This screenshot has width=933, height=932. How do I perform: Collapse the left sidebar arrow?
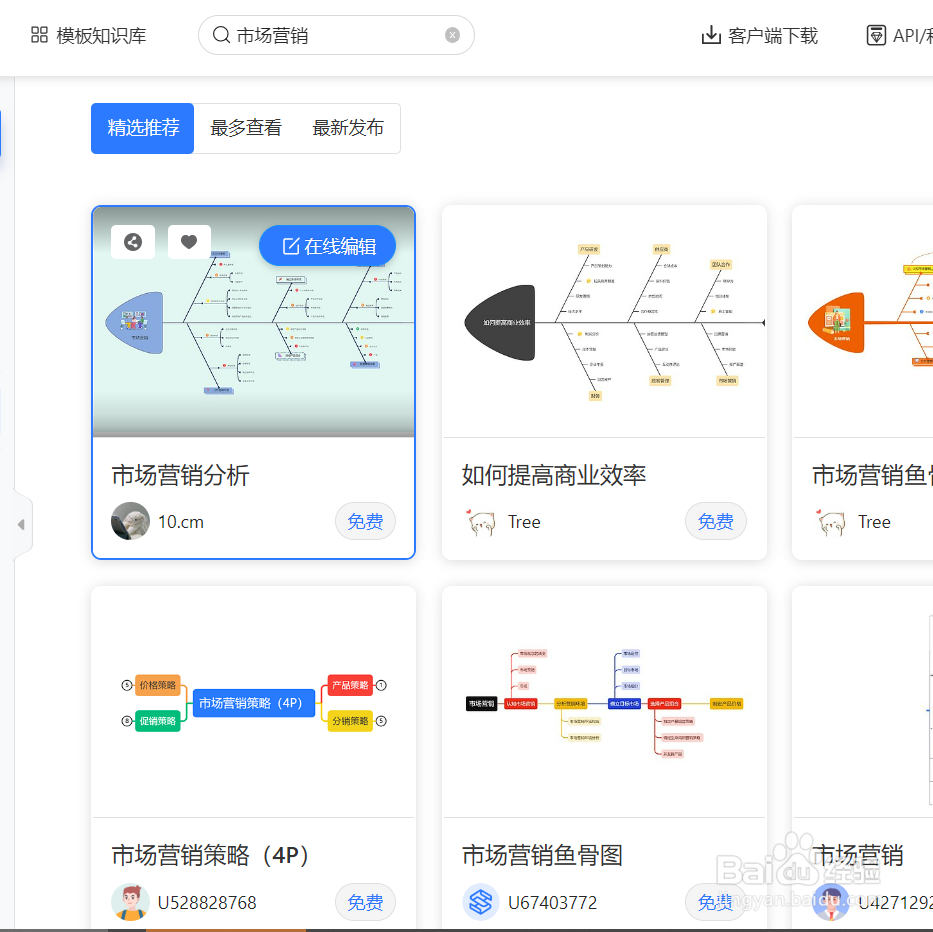click(21, 524)
